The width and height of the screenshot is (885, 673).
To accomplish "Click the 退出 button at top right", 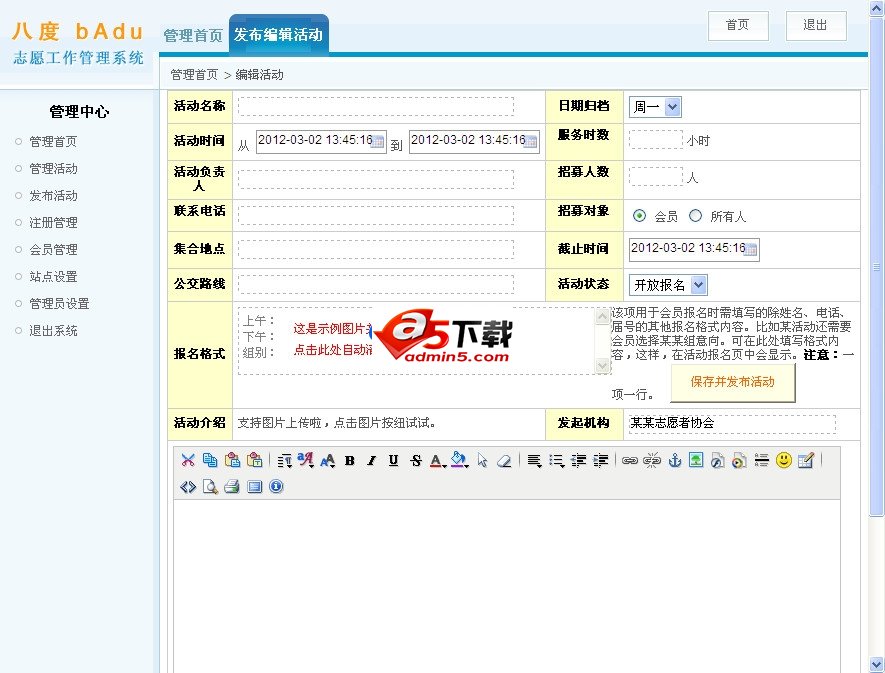I will 816,25.
